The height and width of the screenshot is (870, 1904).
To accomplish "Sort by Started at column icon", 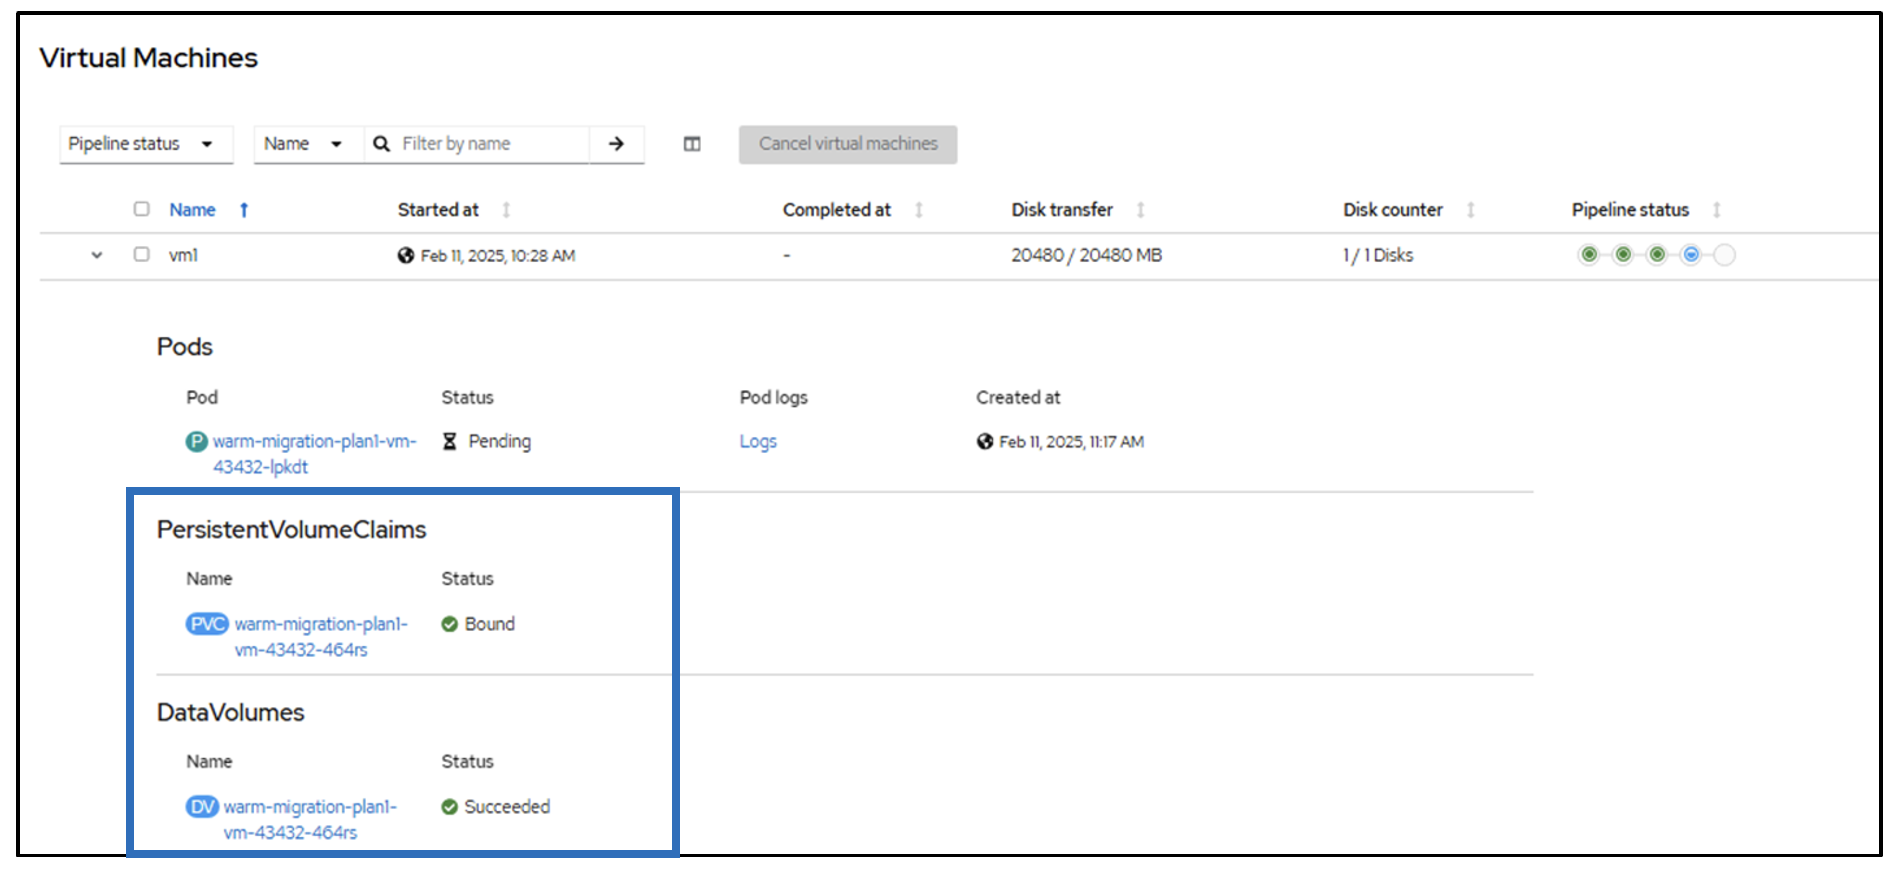I will coord(506,210).
